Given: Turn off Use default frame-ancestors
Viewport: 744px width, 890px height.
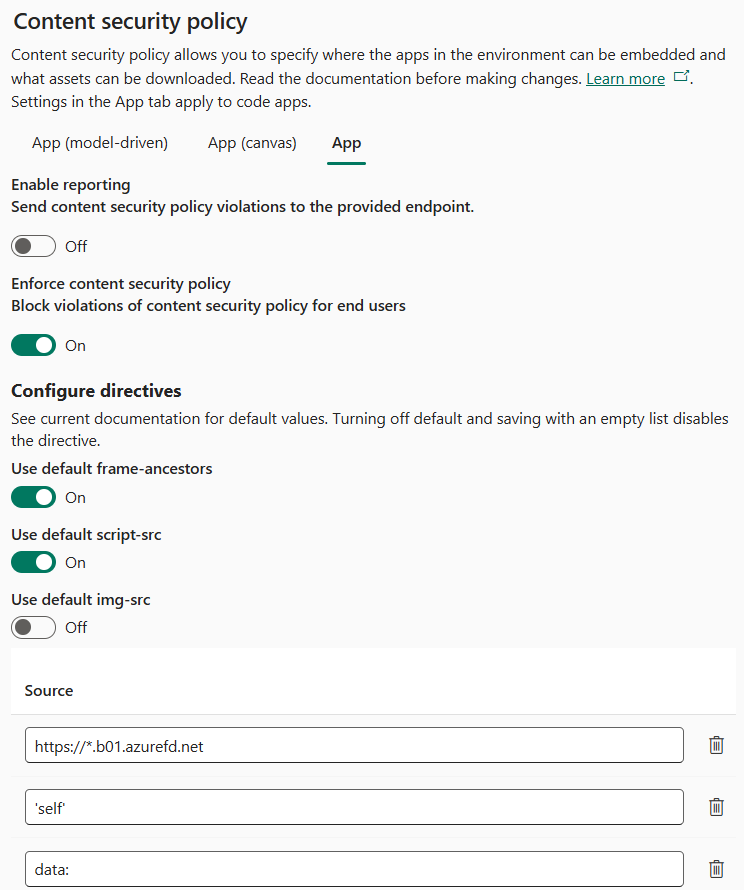Looking at the screenshot, I should [33, 497].
